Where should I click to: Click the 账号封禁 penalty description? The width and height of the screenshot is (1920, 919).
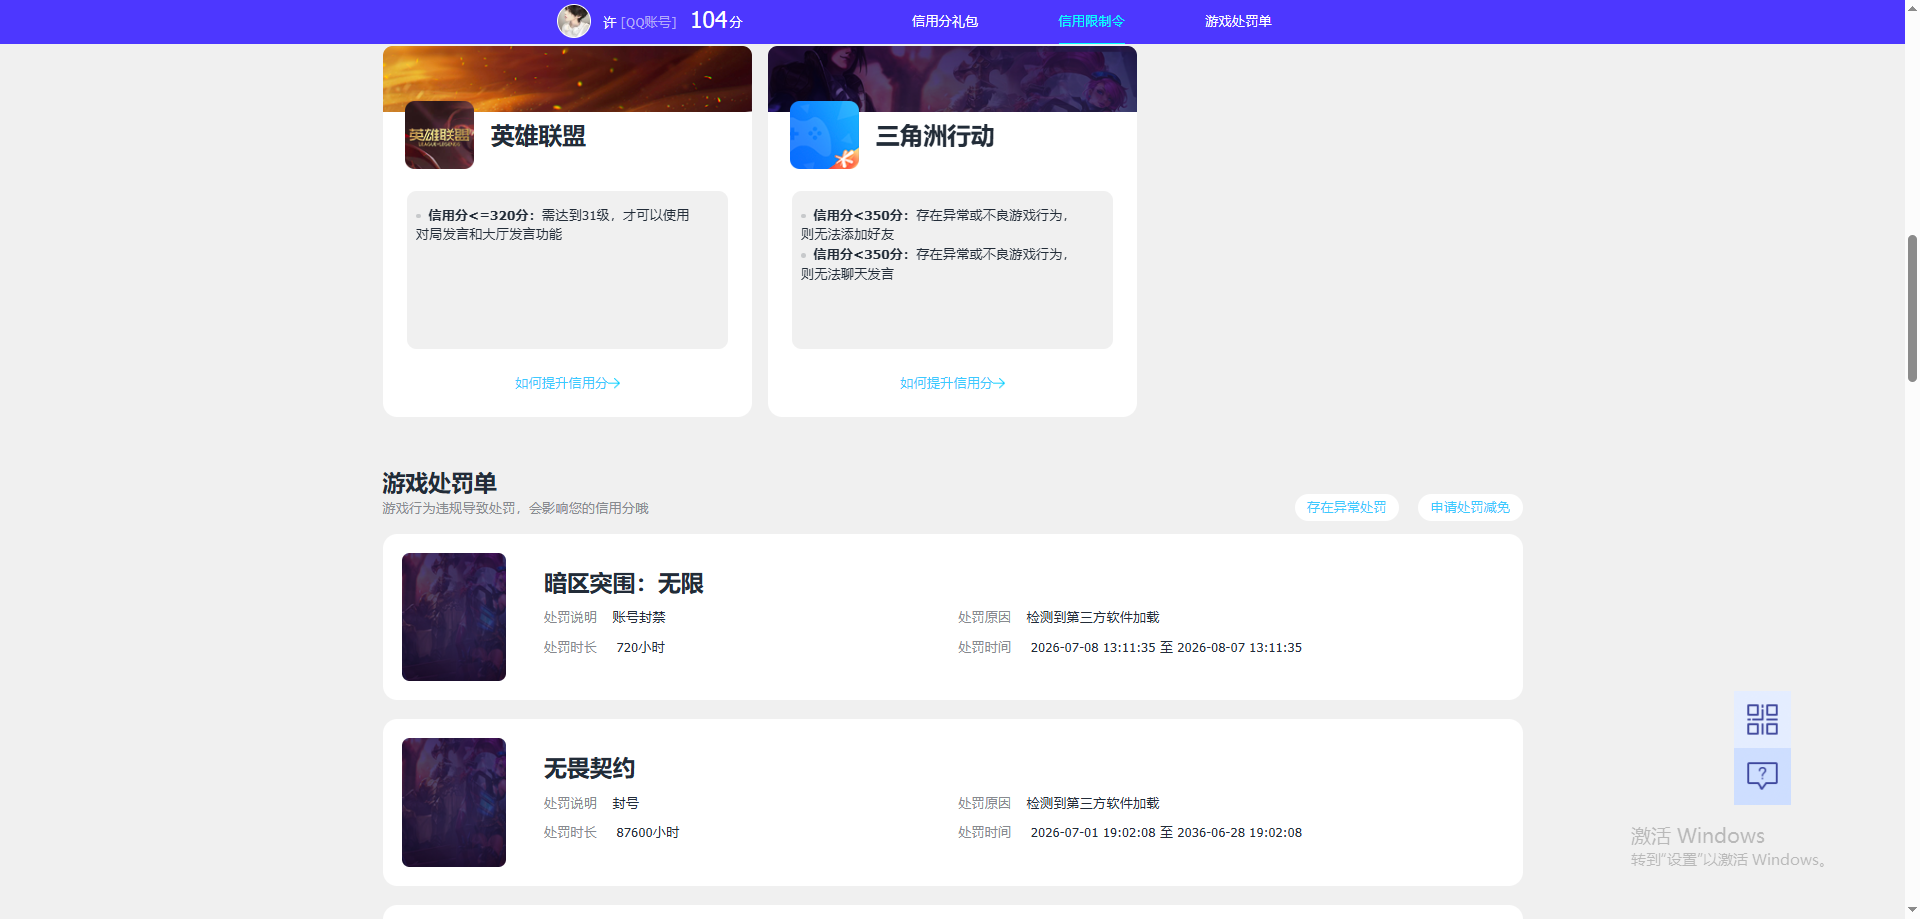639,618
